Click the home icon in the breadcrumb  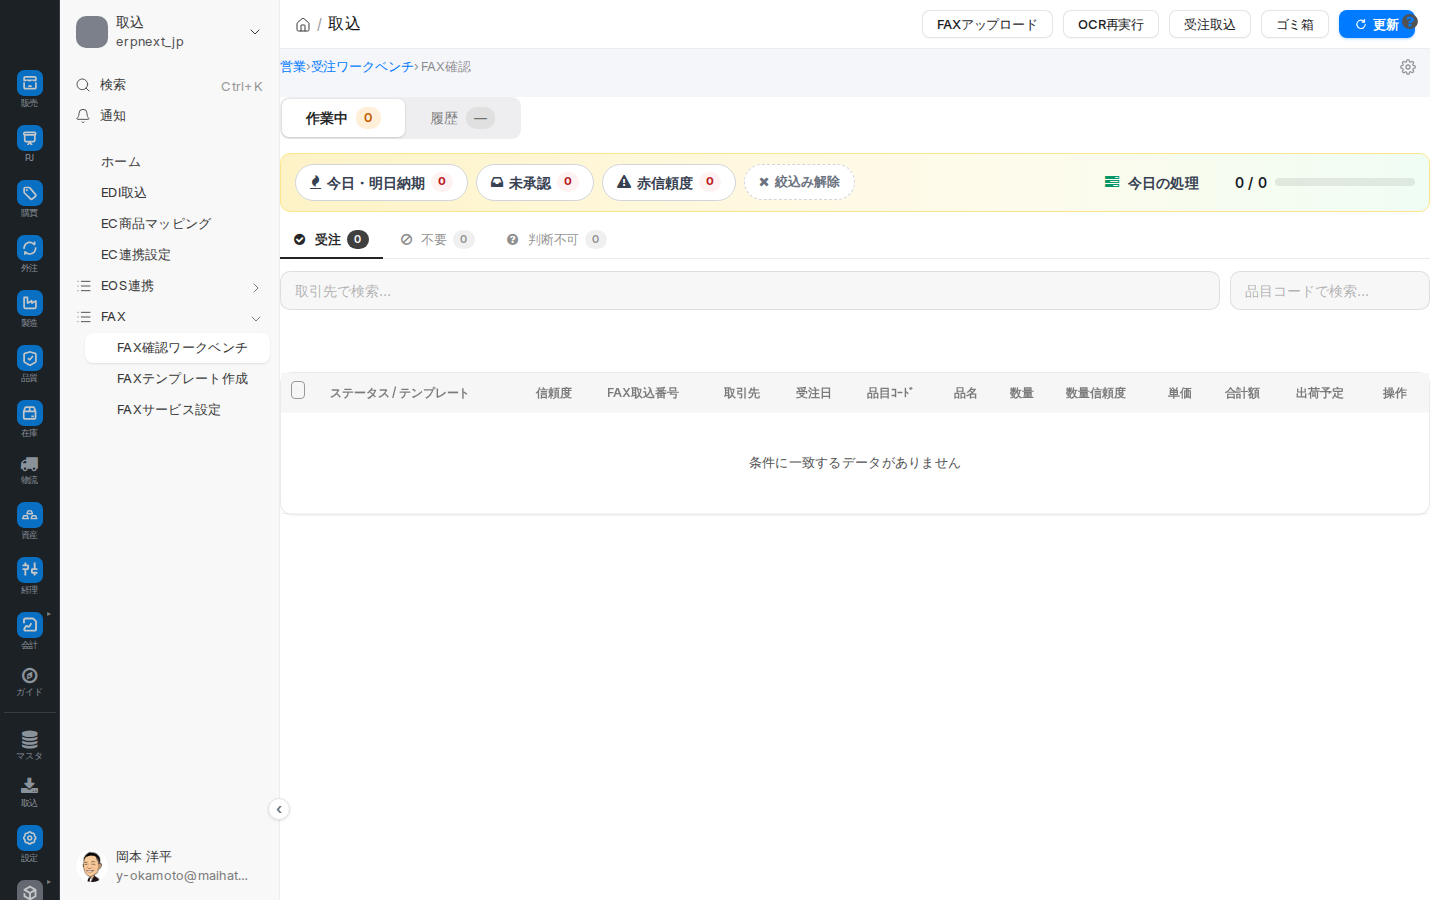tap(303, 25)
